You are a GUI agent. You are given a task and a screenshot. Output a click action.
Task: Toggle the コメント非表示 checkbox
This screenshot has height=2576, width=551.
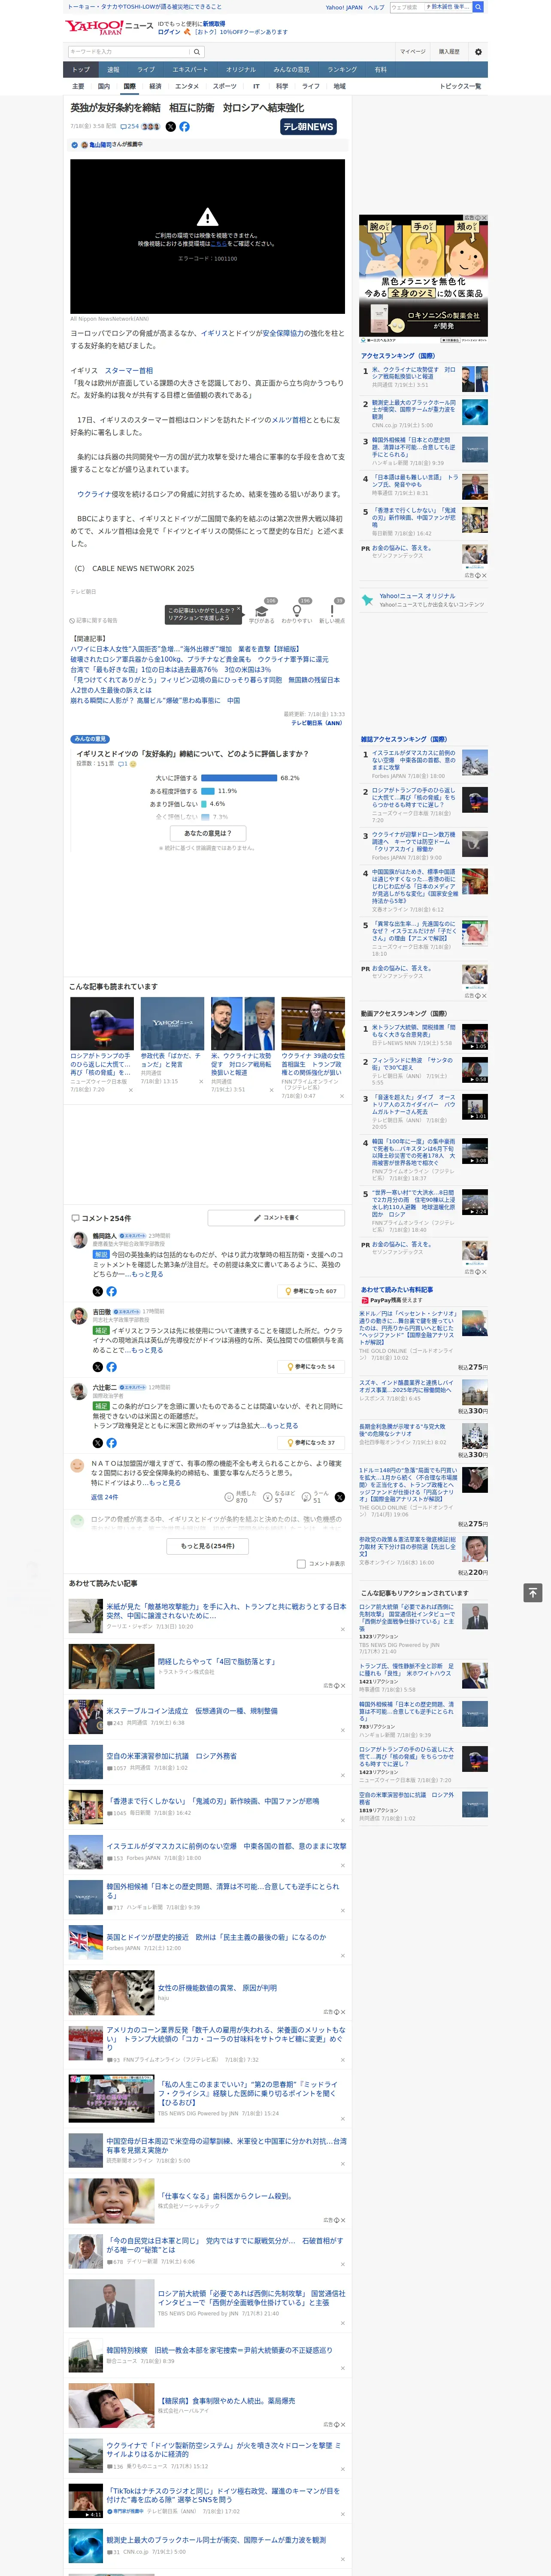tap(301, 1564)
